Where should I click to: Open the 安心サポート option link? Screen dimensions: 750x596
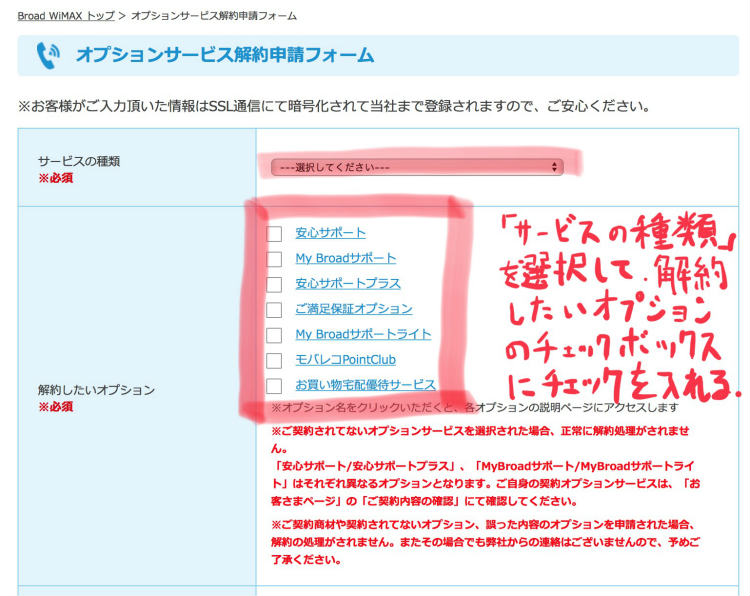331,233
